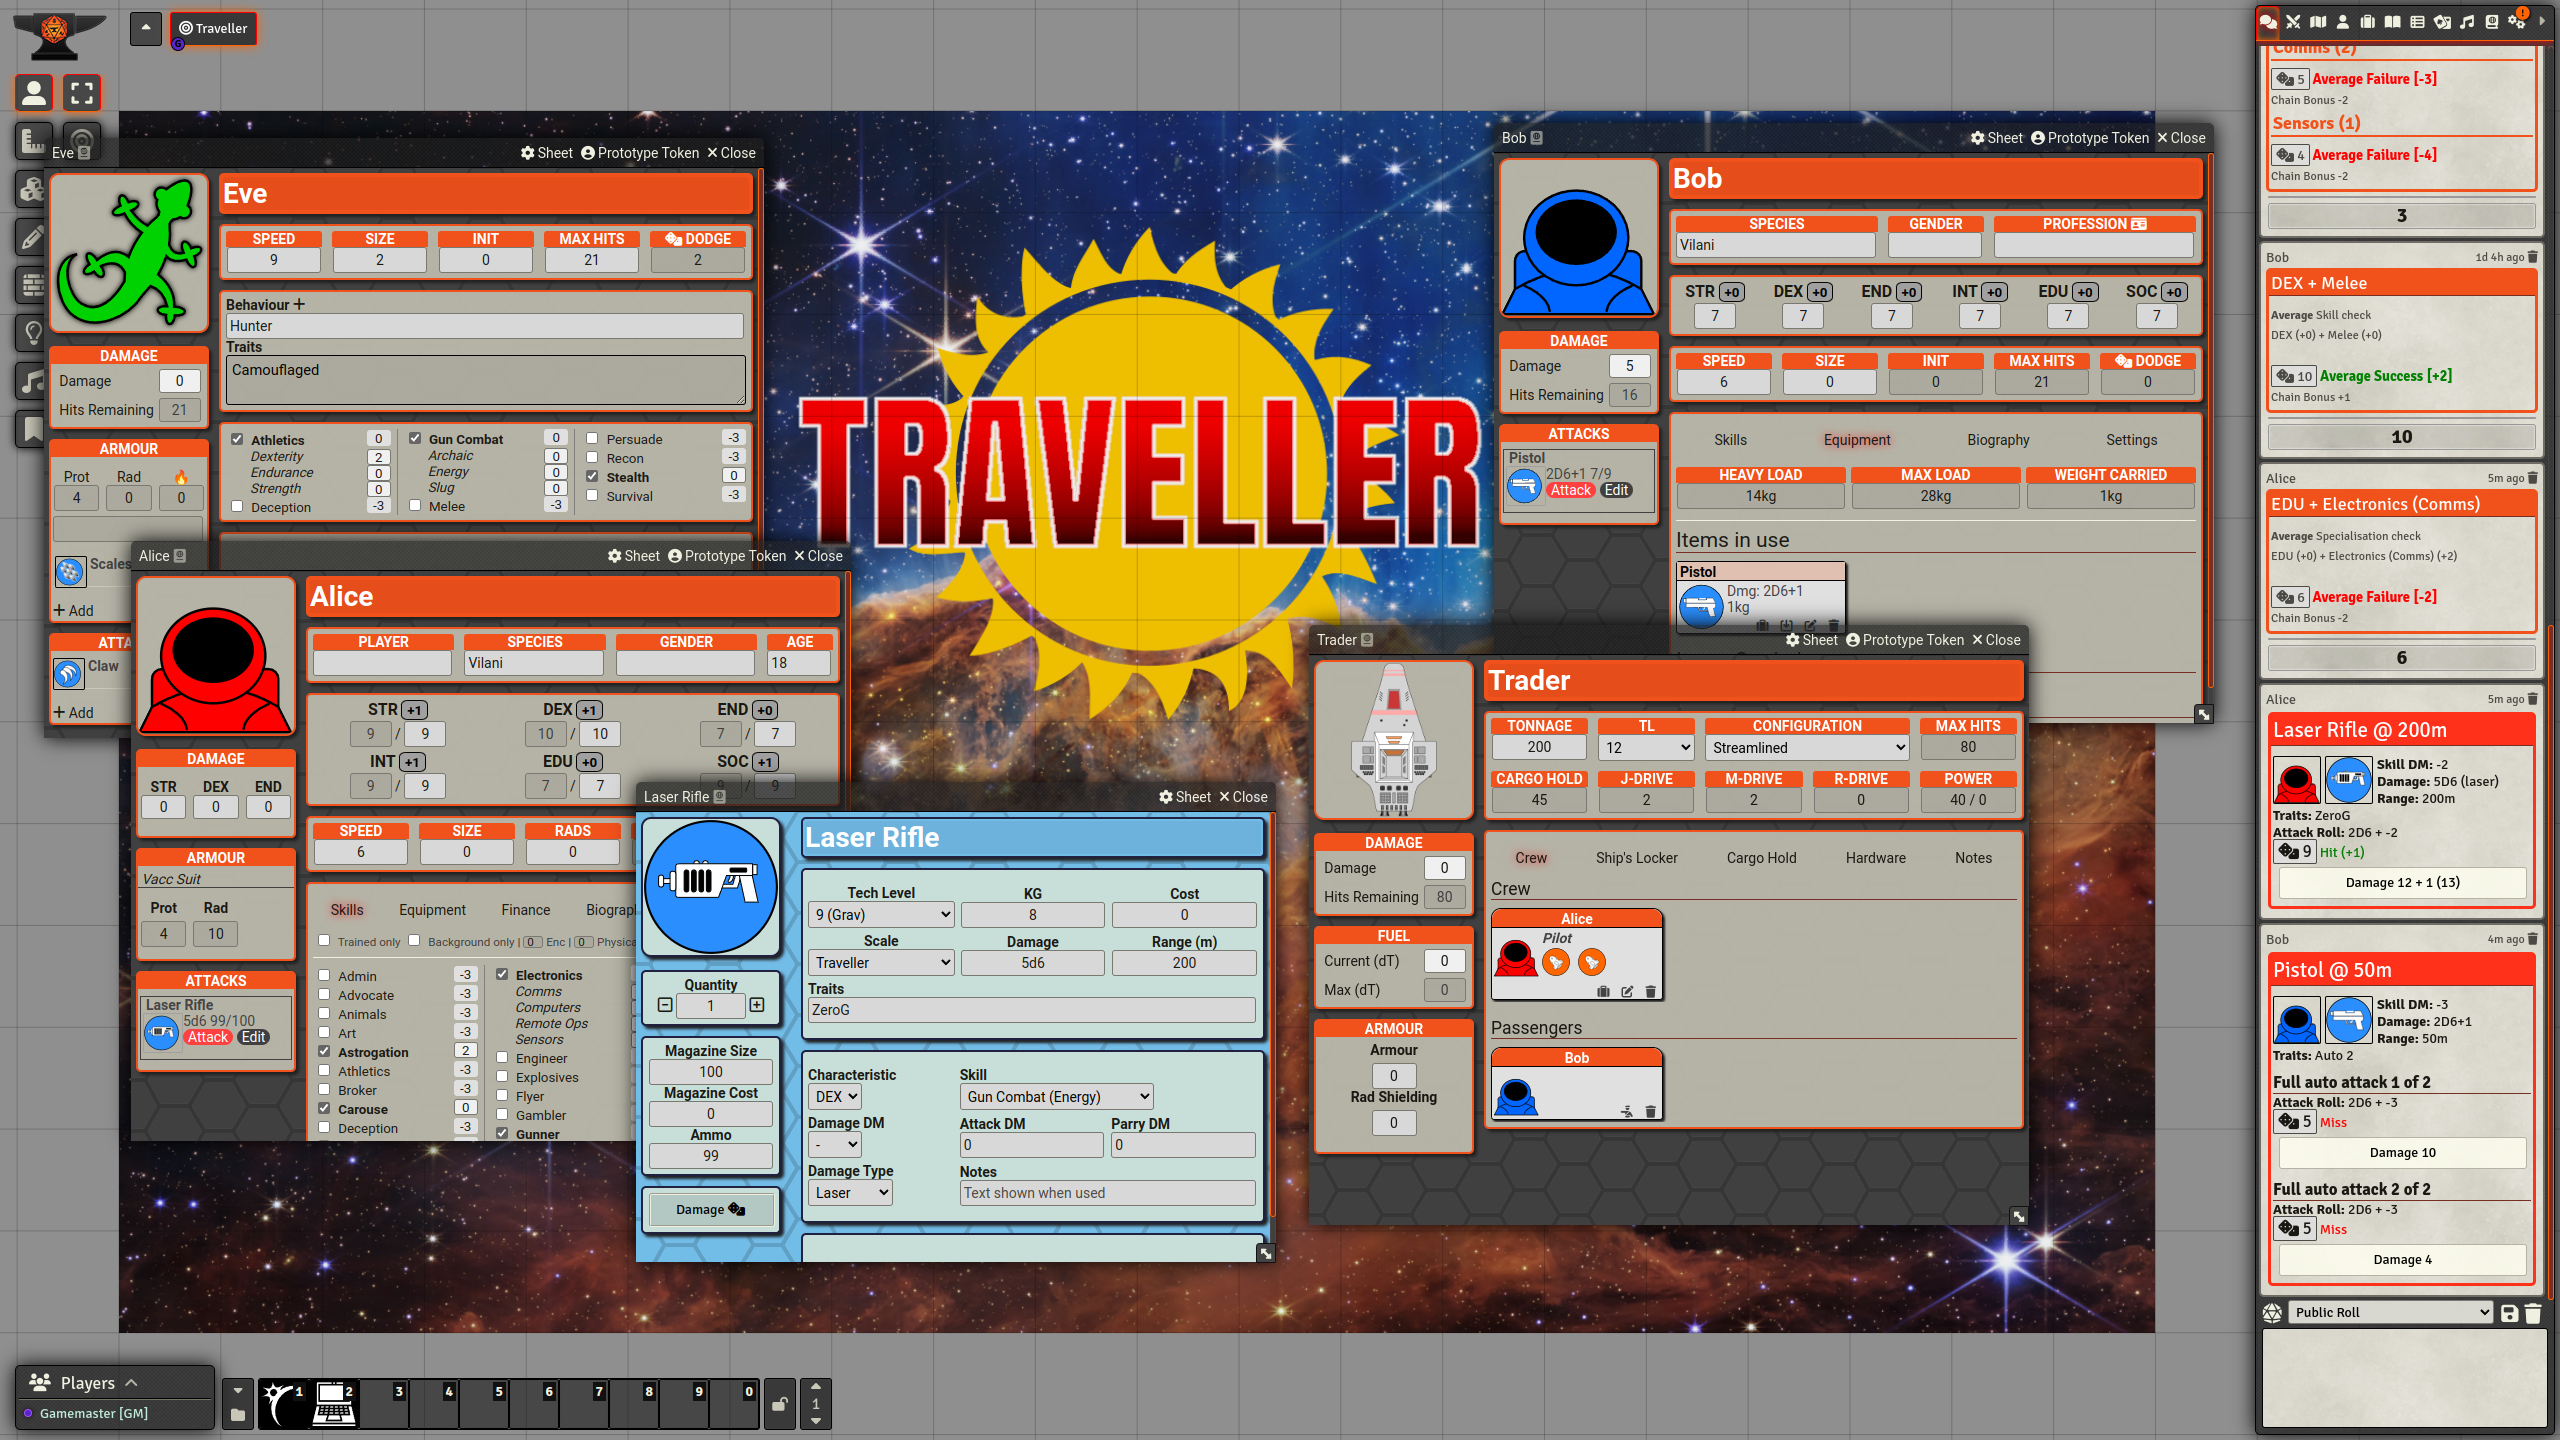Open the Playlists music sidebar tab
This screenshot has height=1440, width=2560.
click(2467, 22)
